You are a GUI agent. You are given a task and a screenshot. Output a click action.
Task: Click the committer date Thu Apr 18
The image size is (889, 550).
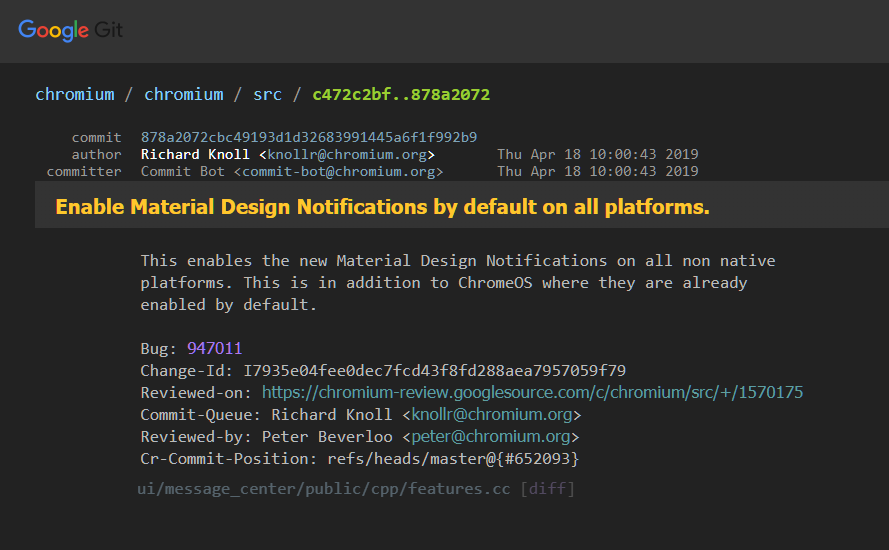coord(598,171)
